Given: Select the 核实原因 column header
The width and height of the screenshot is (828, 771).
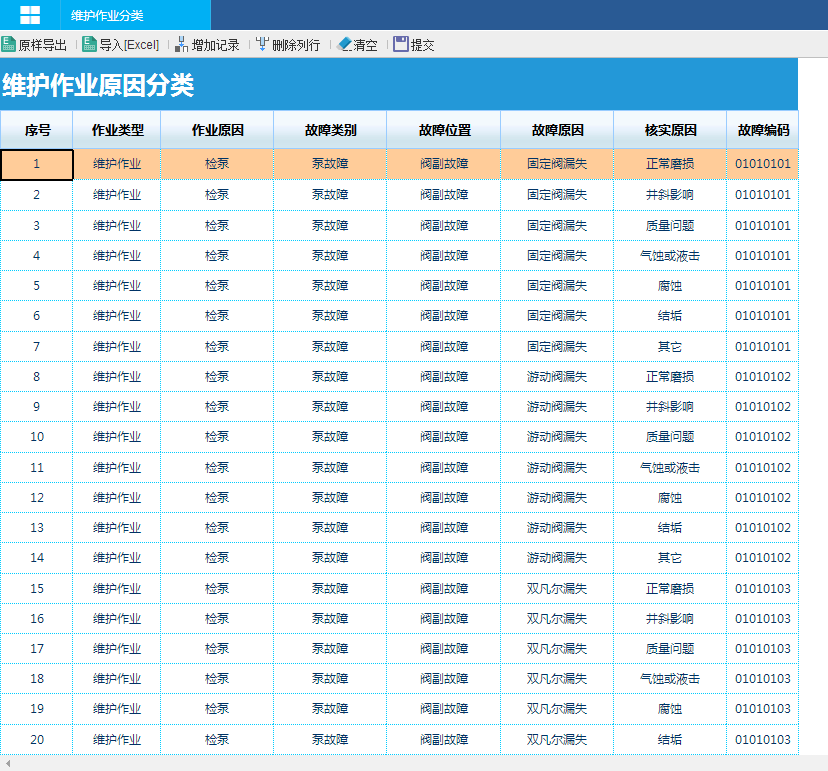Looking at the screenshot, I should pyautogui.click(x=670, y=130).
